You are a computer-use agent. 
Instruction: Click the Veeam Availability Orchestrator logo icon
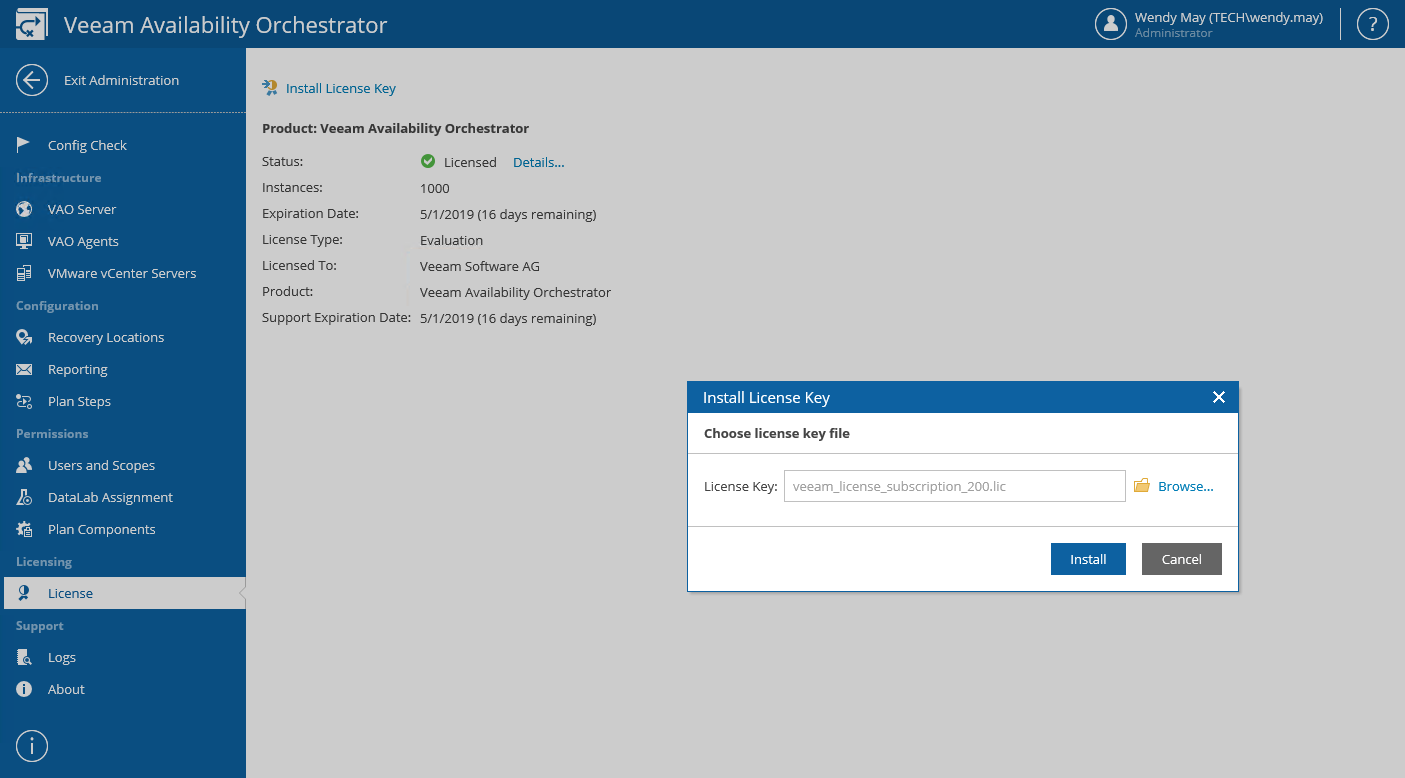[31, 24]
